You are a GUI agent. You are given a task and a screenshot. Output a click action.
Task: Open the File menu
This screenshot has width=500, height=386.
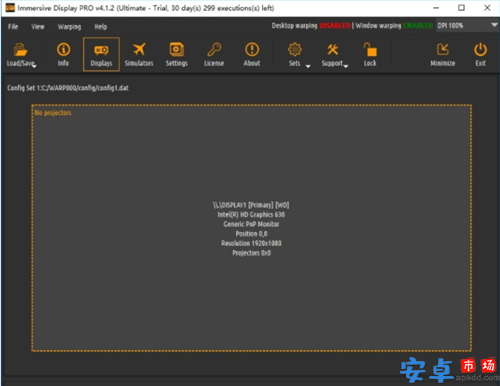[13, 27]
